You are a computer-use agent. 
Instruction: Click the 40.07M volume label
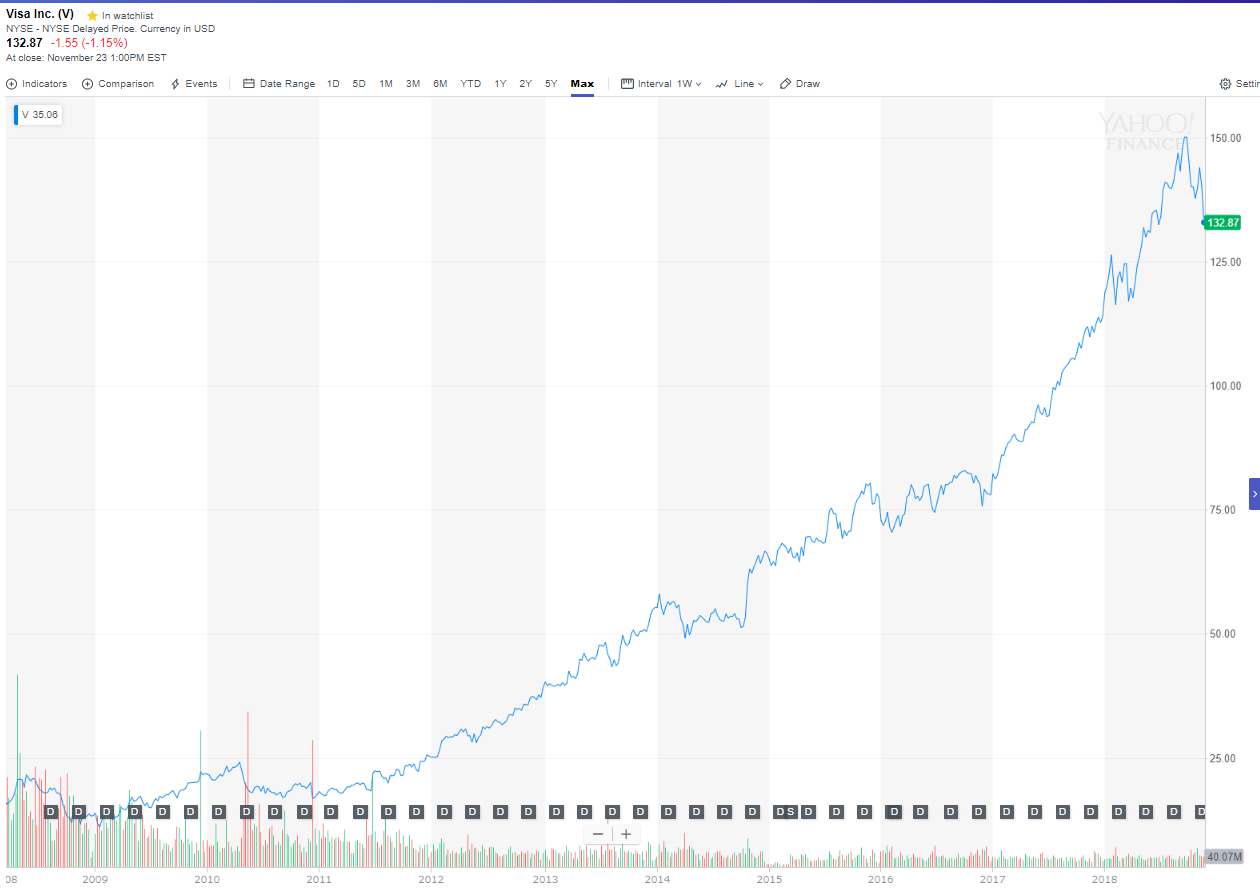tap(1224, 857)
